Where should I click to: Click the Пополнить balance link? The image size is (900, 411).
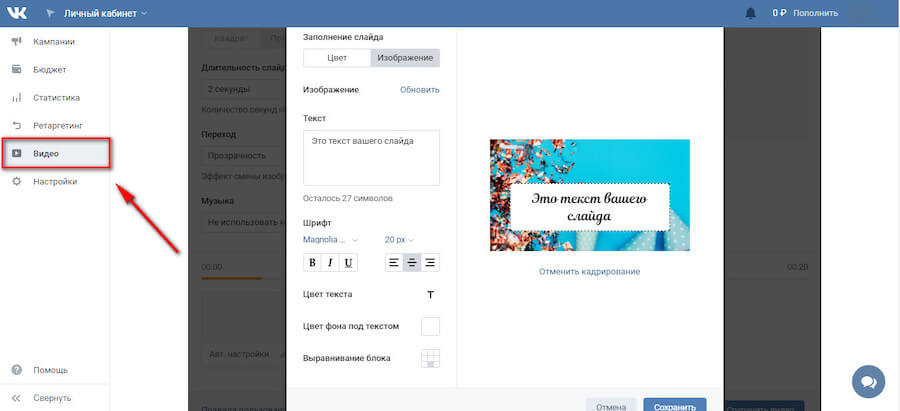coord(816,13)
